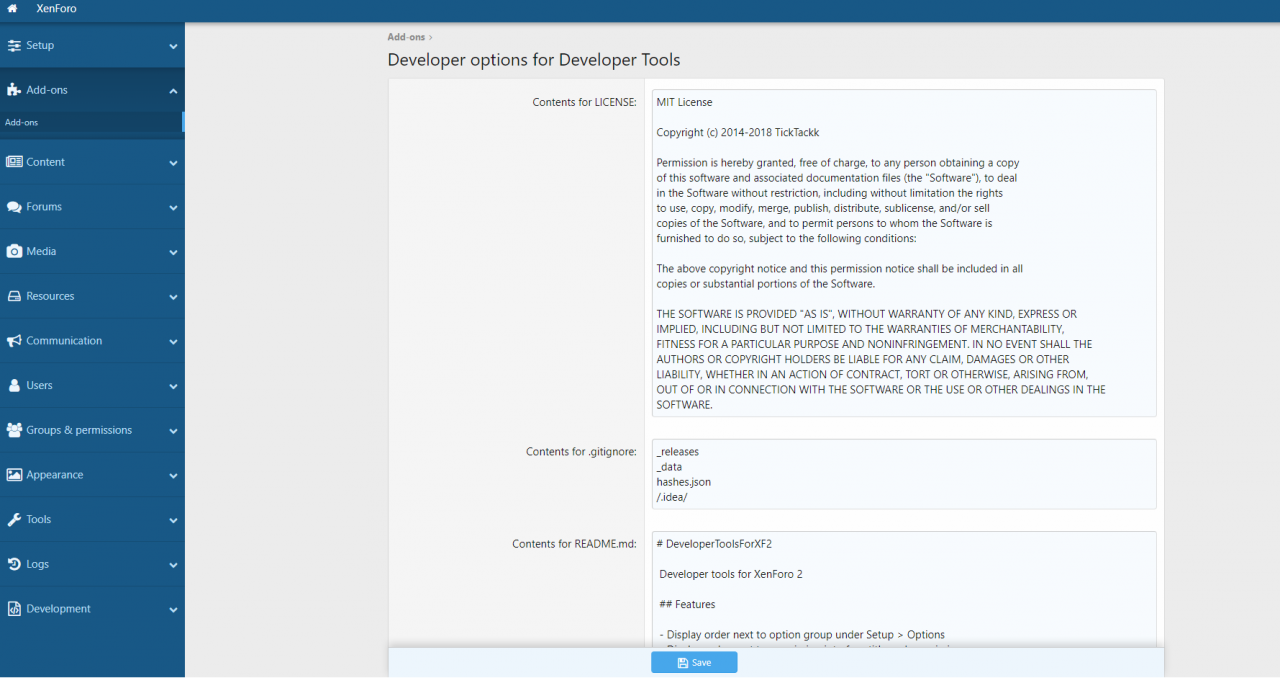The height and width of the screenshot is (678, 1280).
Task: Click the Tools wrench icon
Action: 14,520
